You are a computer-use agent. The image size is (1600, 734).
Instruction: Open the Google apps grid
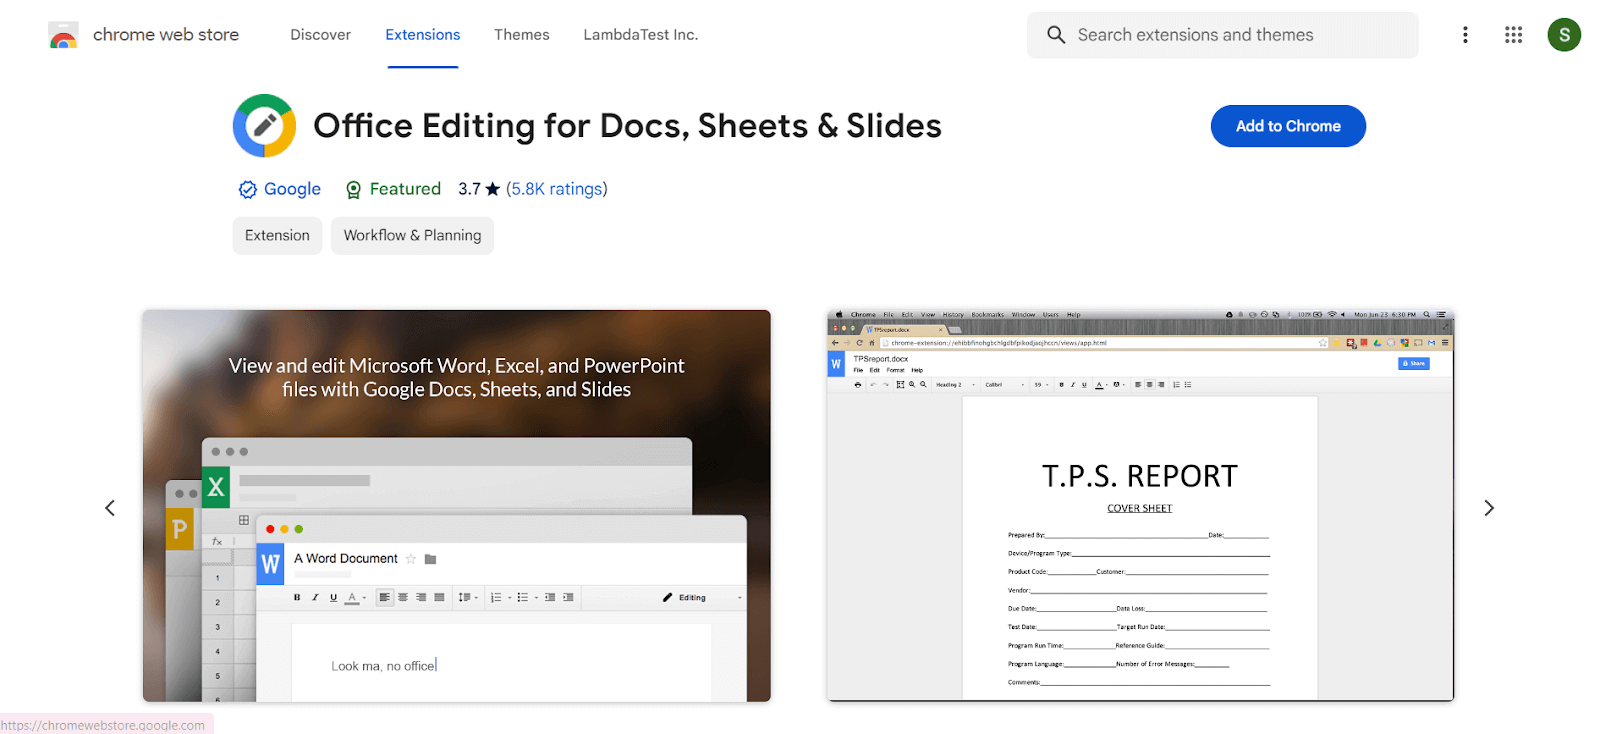pyautogui.click(x=1513, y=35)
